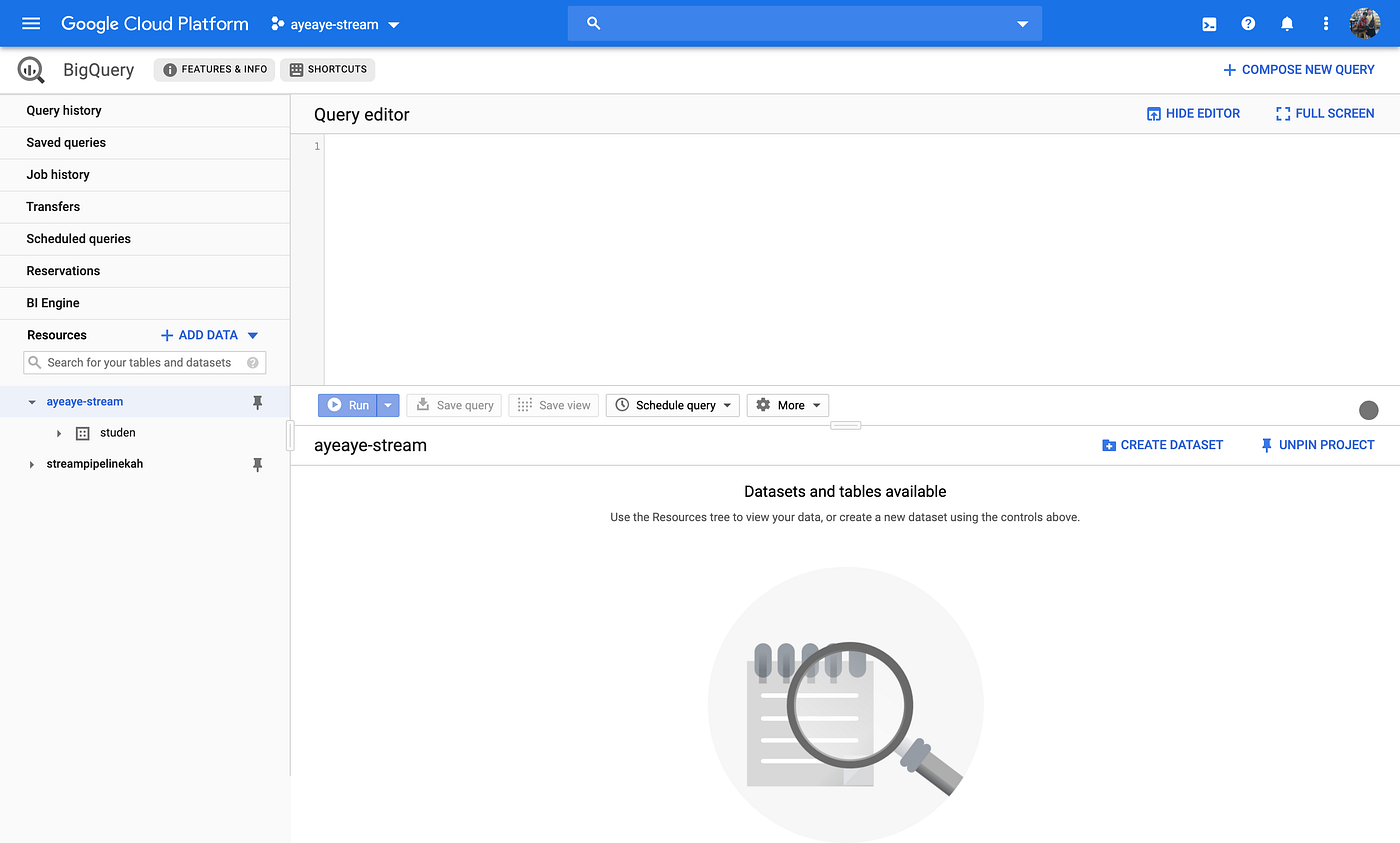Collapse the ayeaye-stream resource tree

click(x=29, y=401)
